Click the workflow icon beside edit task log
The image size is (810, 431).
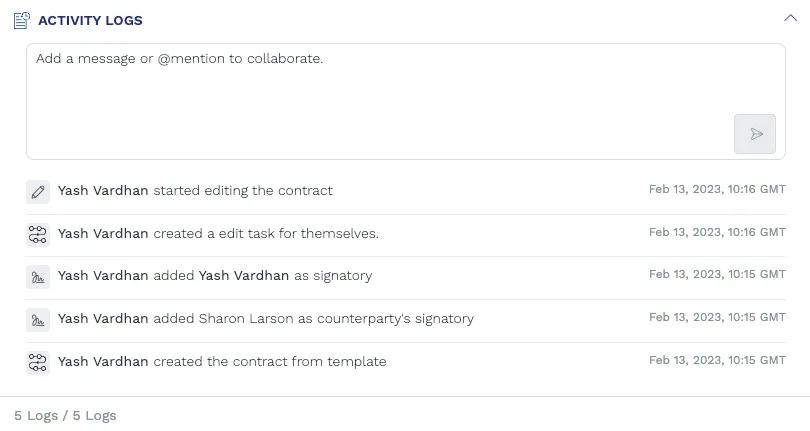pos(38,234)
